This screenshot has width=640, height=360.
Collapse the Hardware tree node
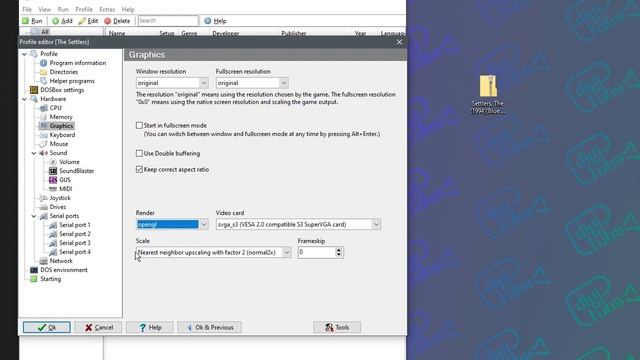tap(24, 99)
